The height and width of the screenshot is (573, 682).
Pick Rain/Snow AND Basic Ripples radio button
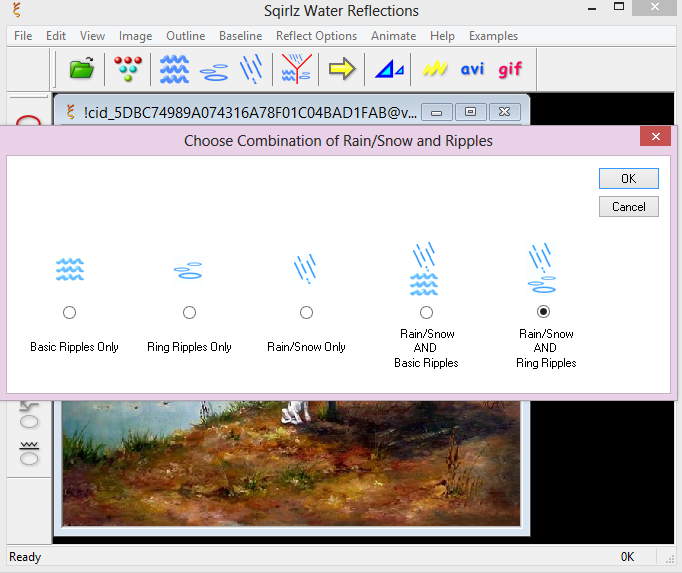[426, 313]
